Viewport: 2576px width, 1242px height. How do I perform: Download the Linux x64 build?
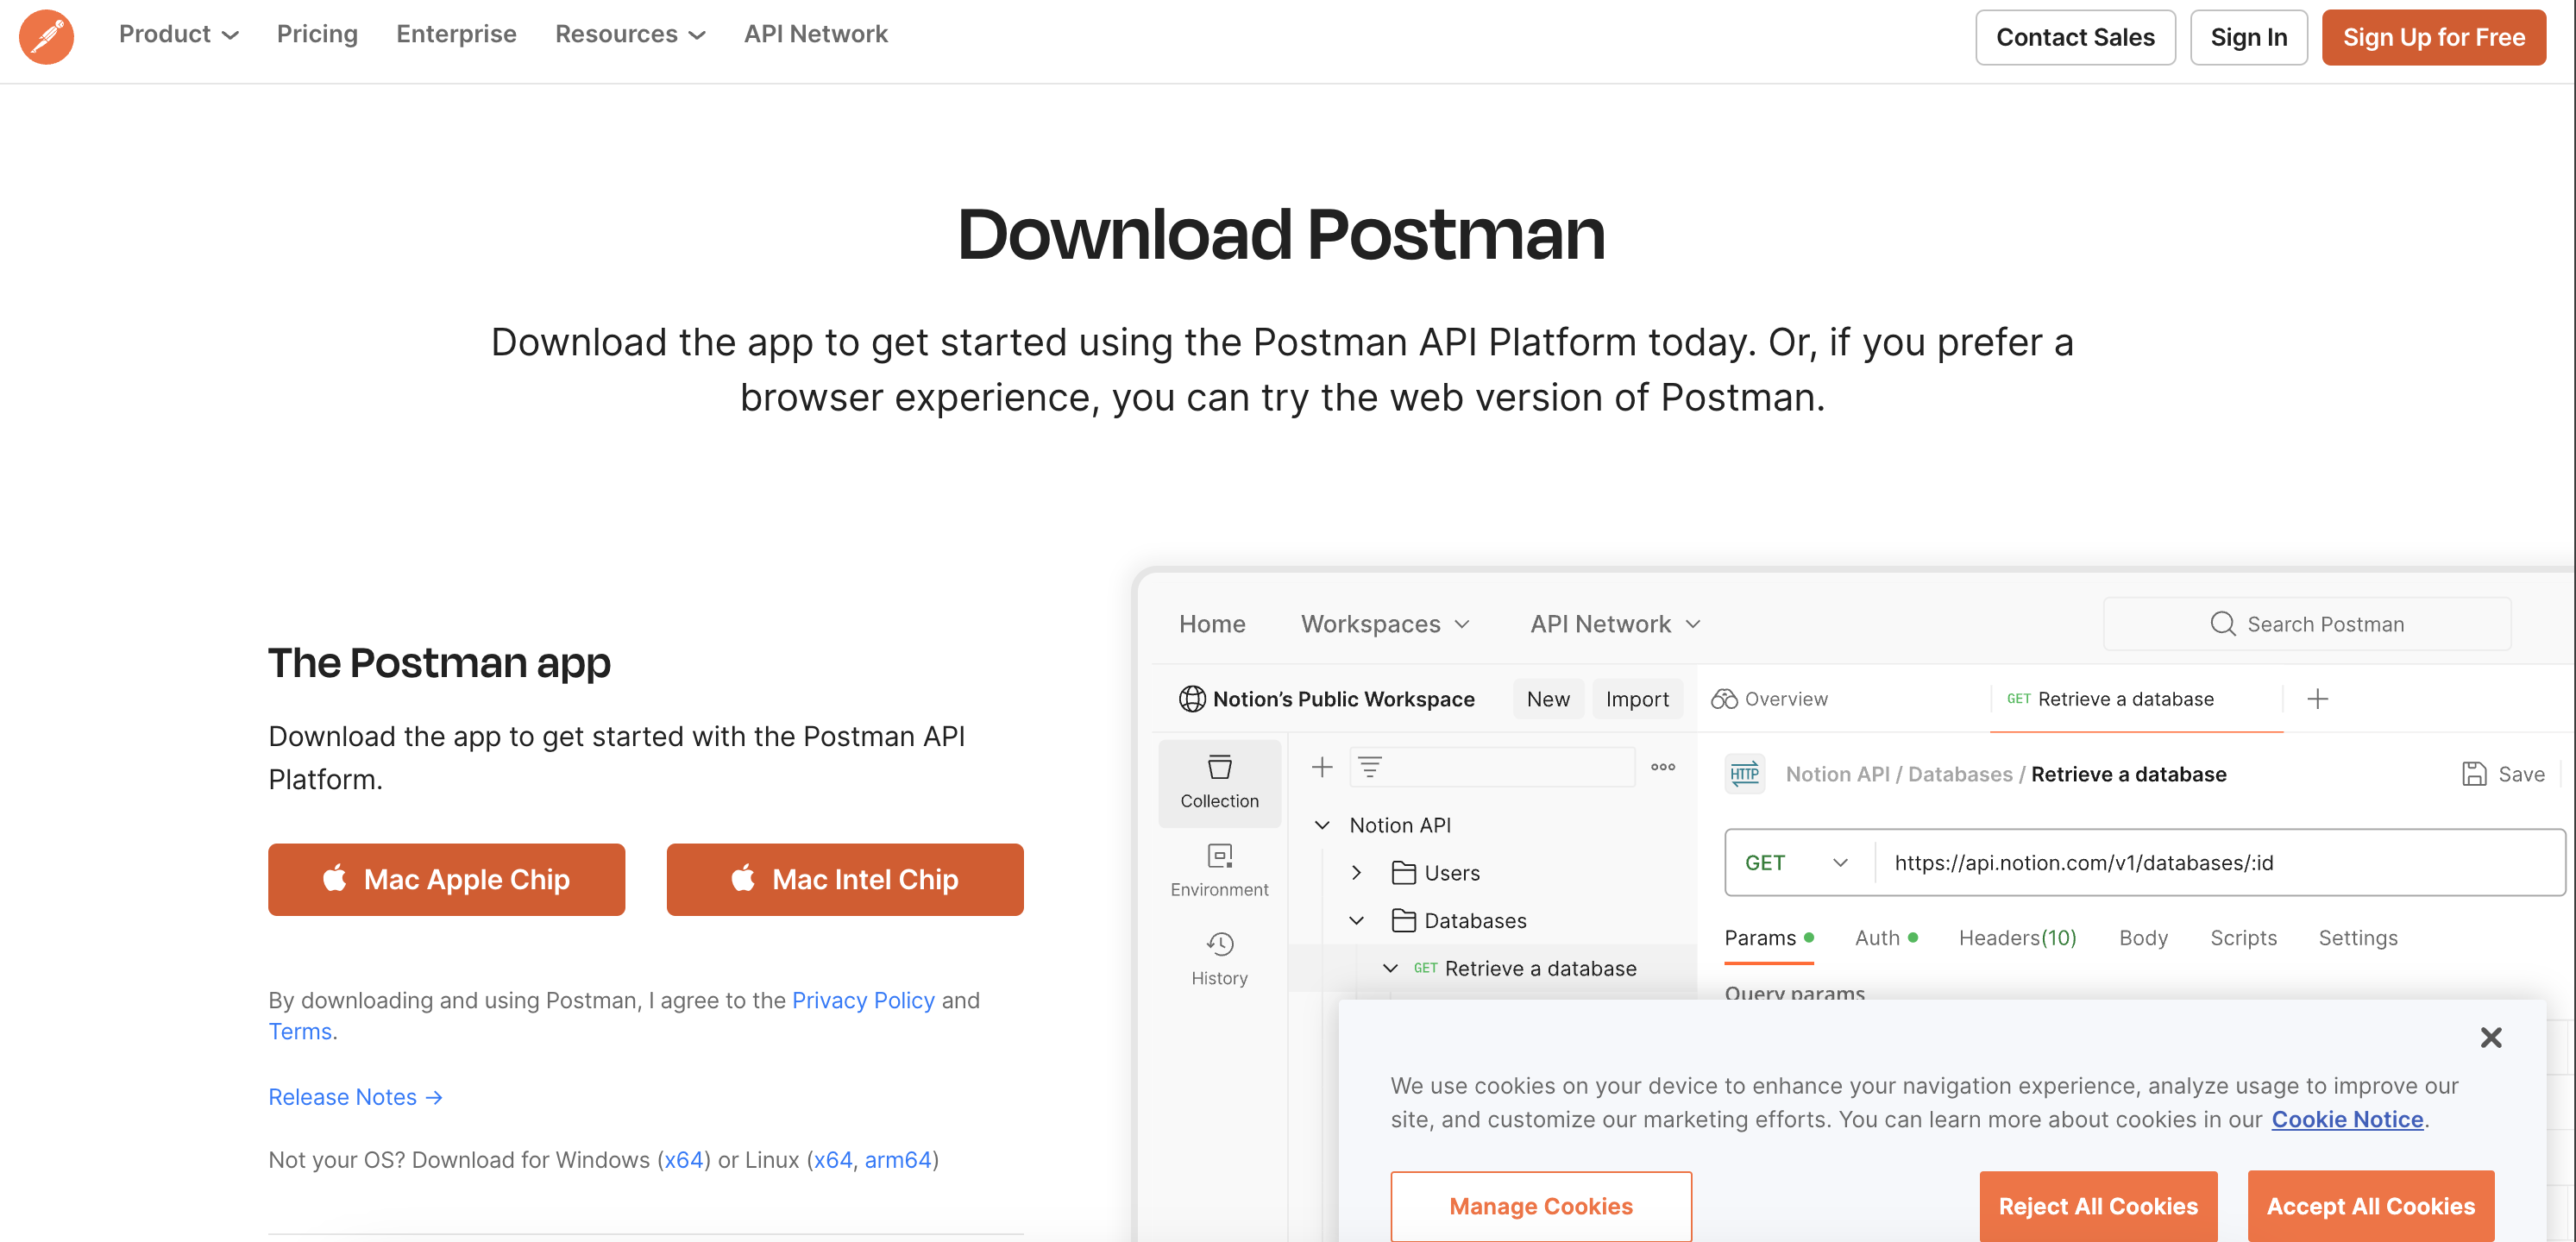click(x=833, y=1160)
